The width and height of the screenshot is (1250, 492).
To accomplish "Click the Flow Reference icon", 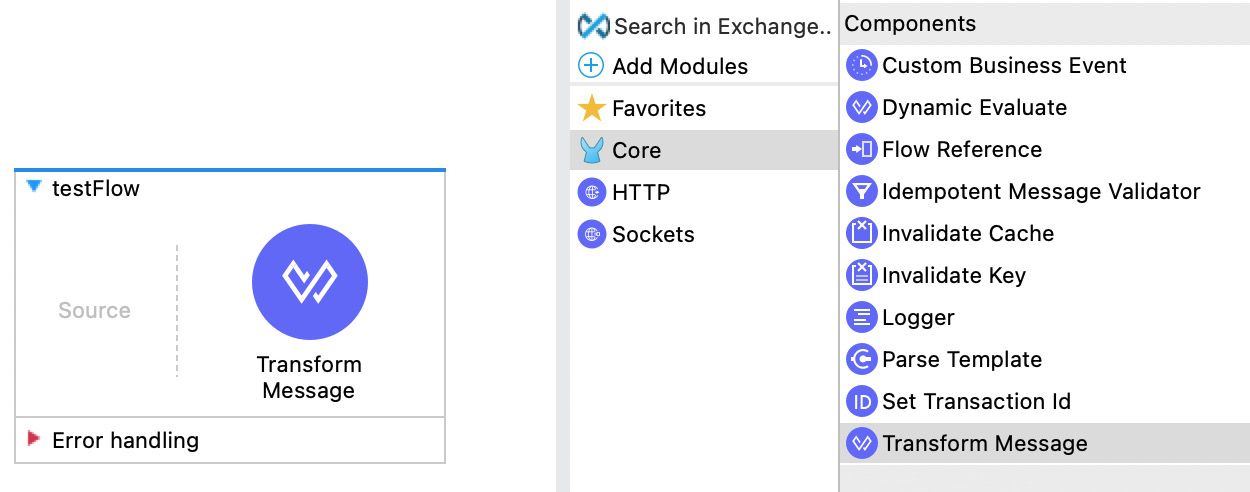I will [x=861, y=150].
